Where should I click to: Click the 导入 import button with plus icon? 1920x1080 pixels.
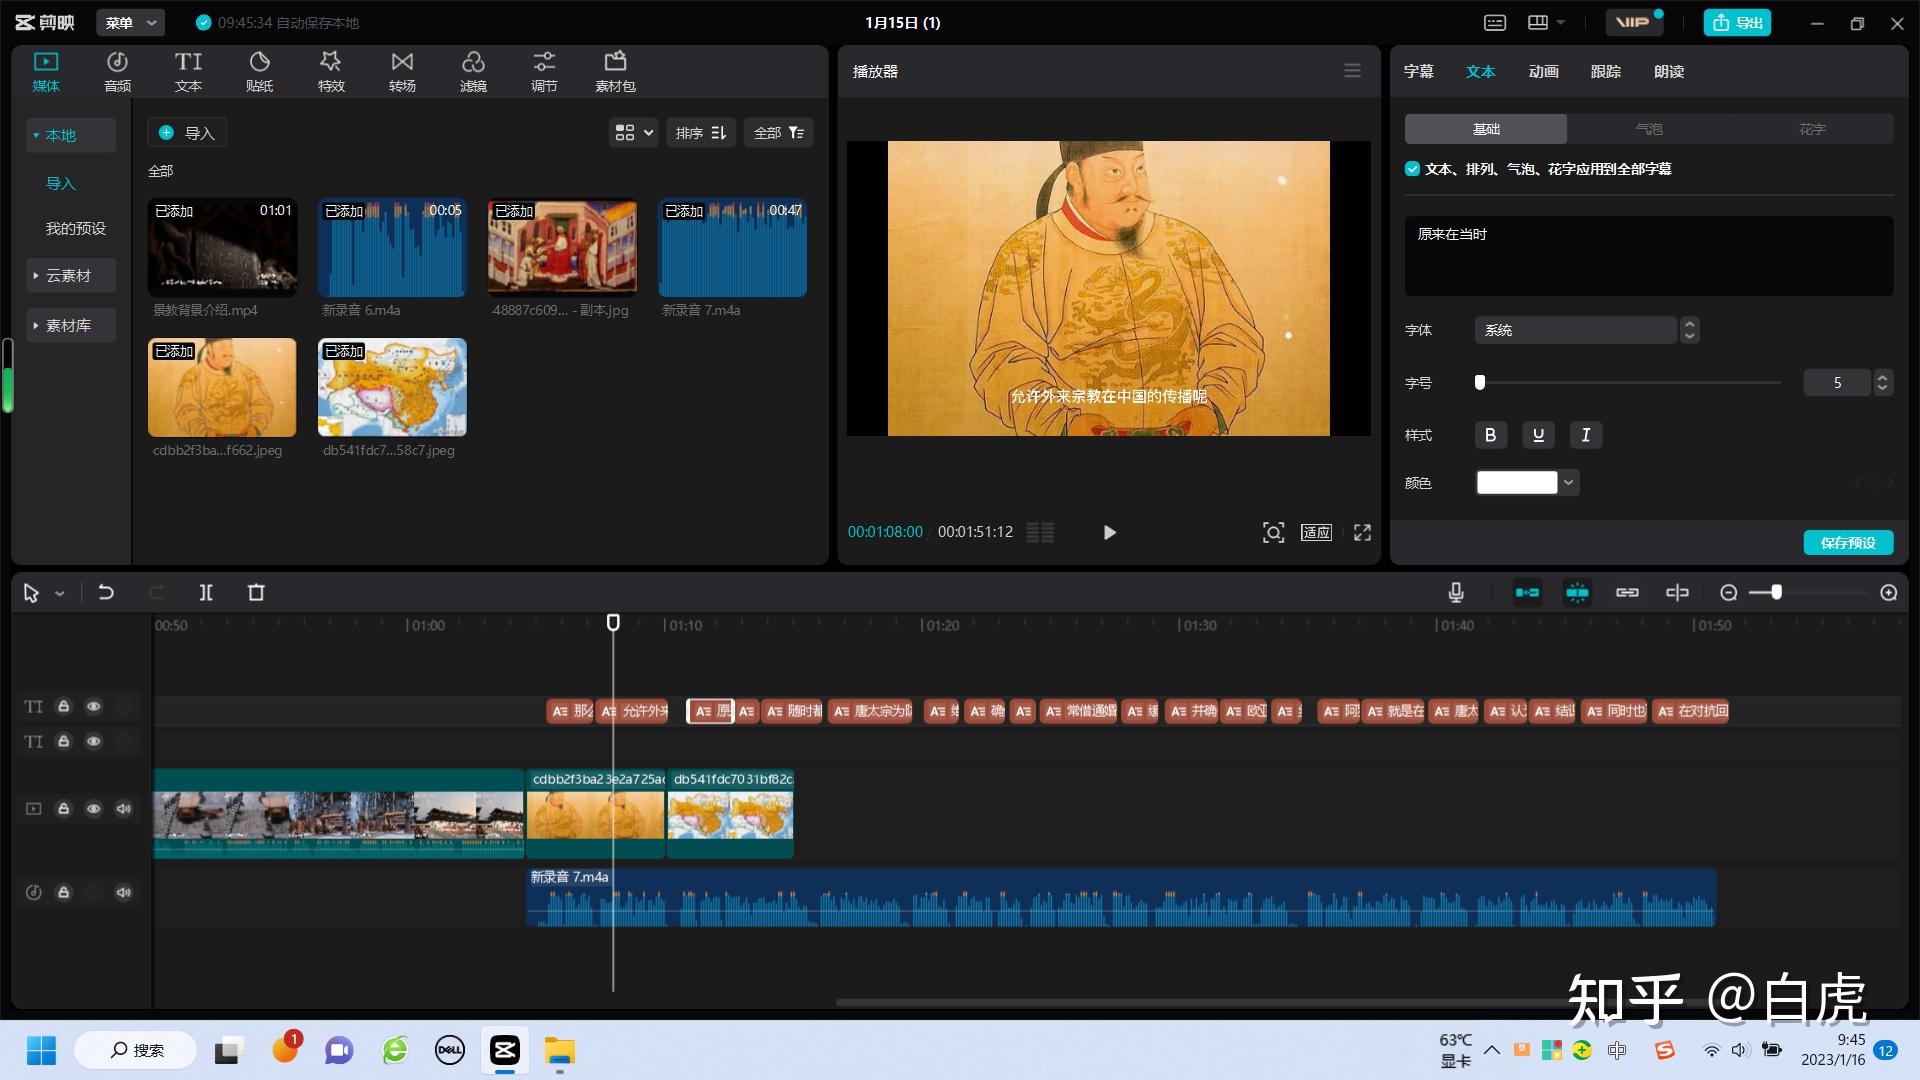187,133
